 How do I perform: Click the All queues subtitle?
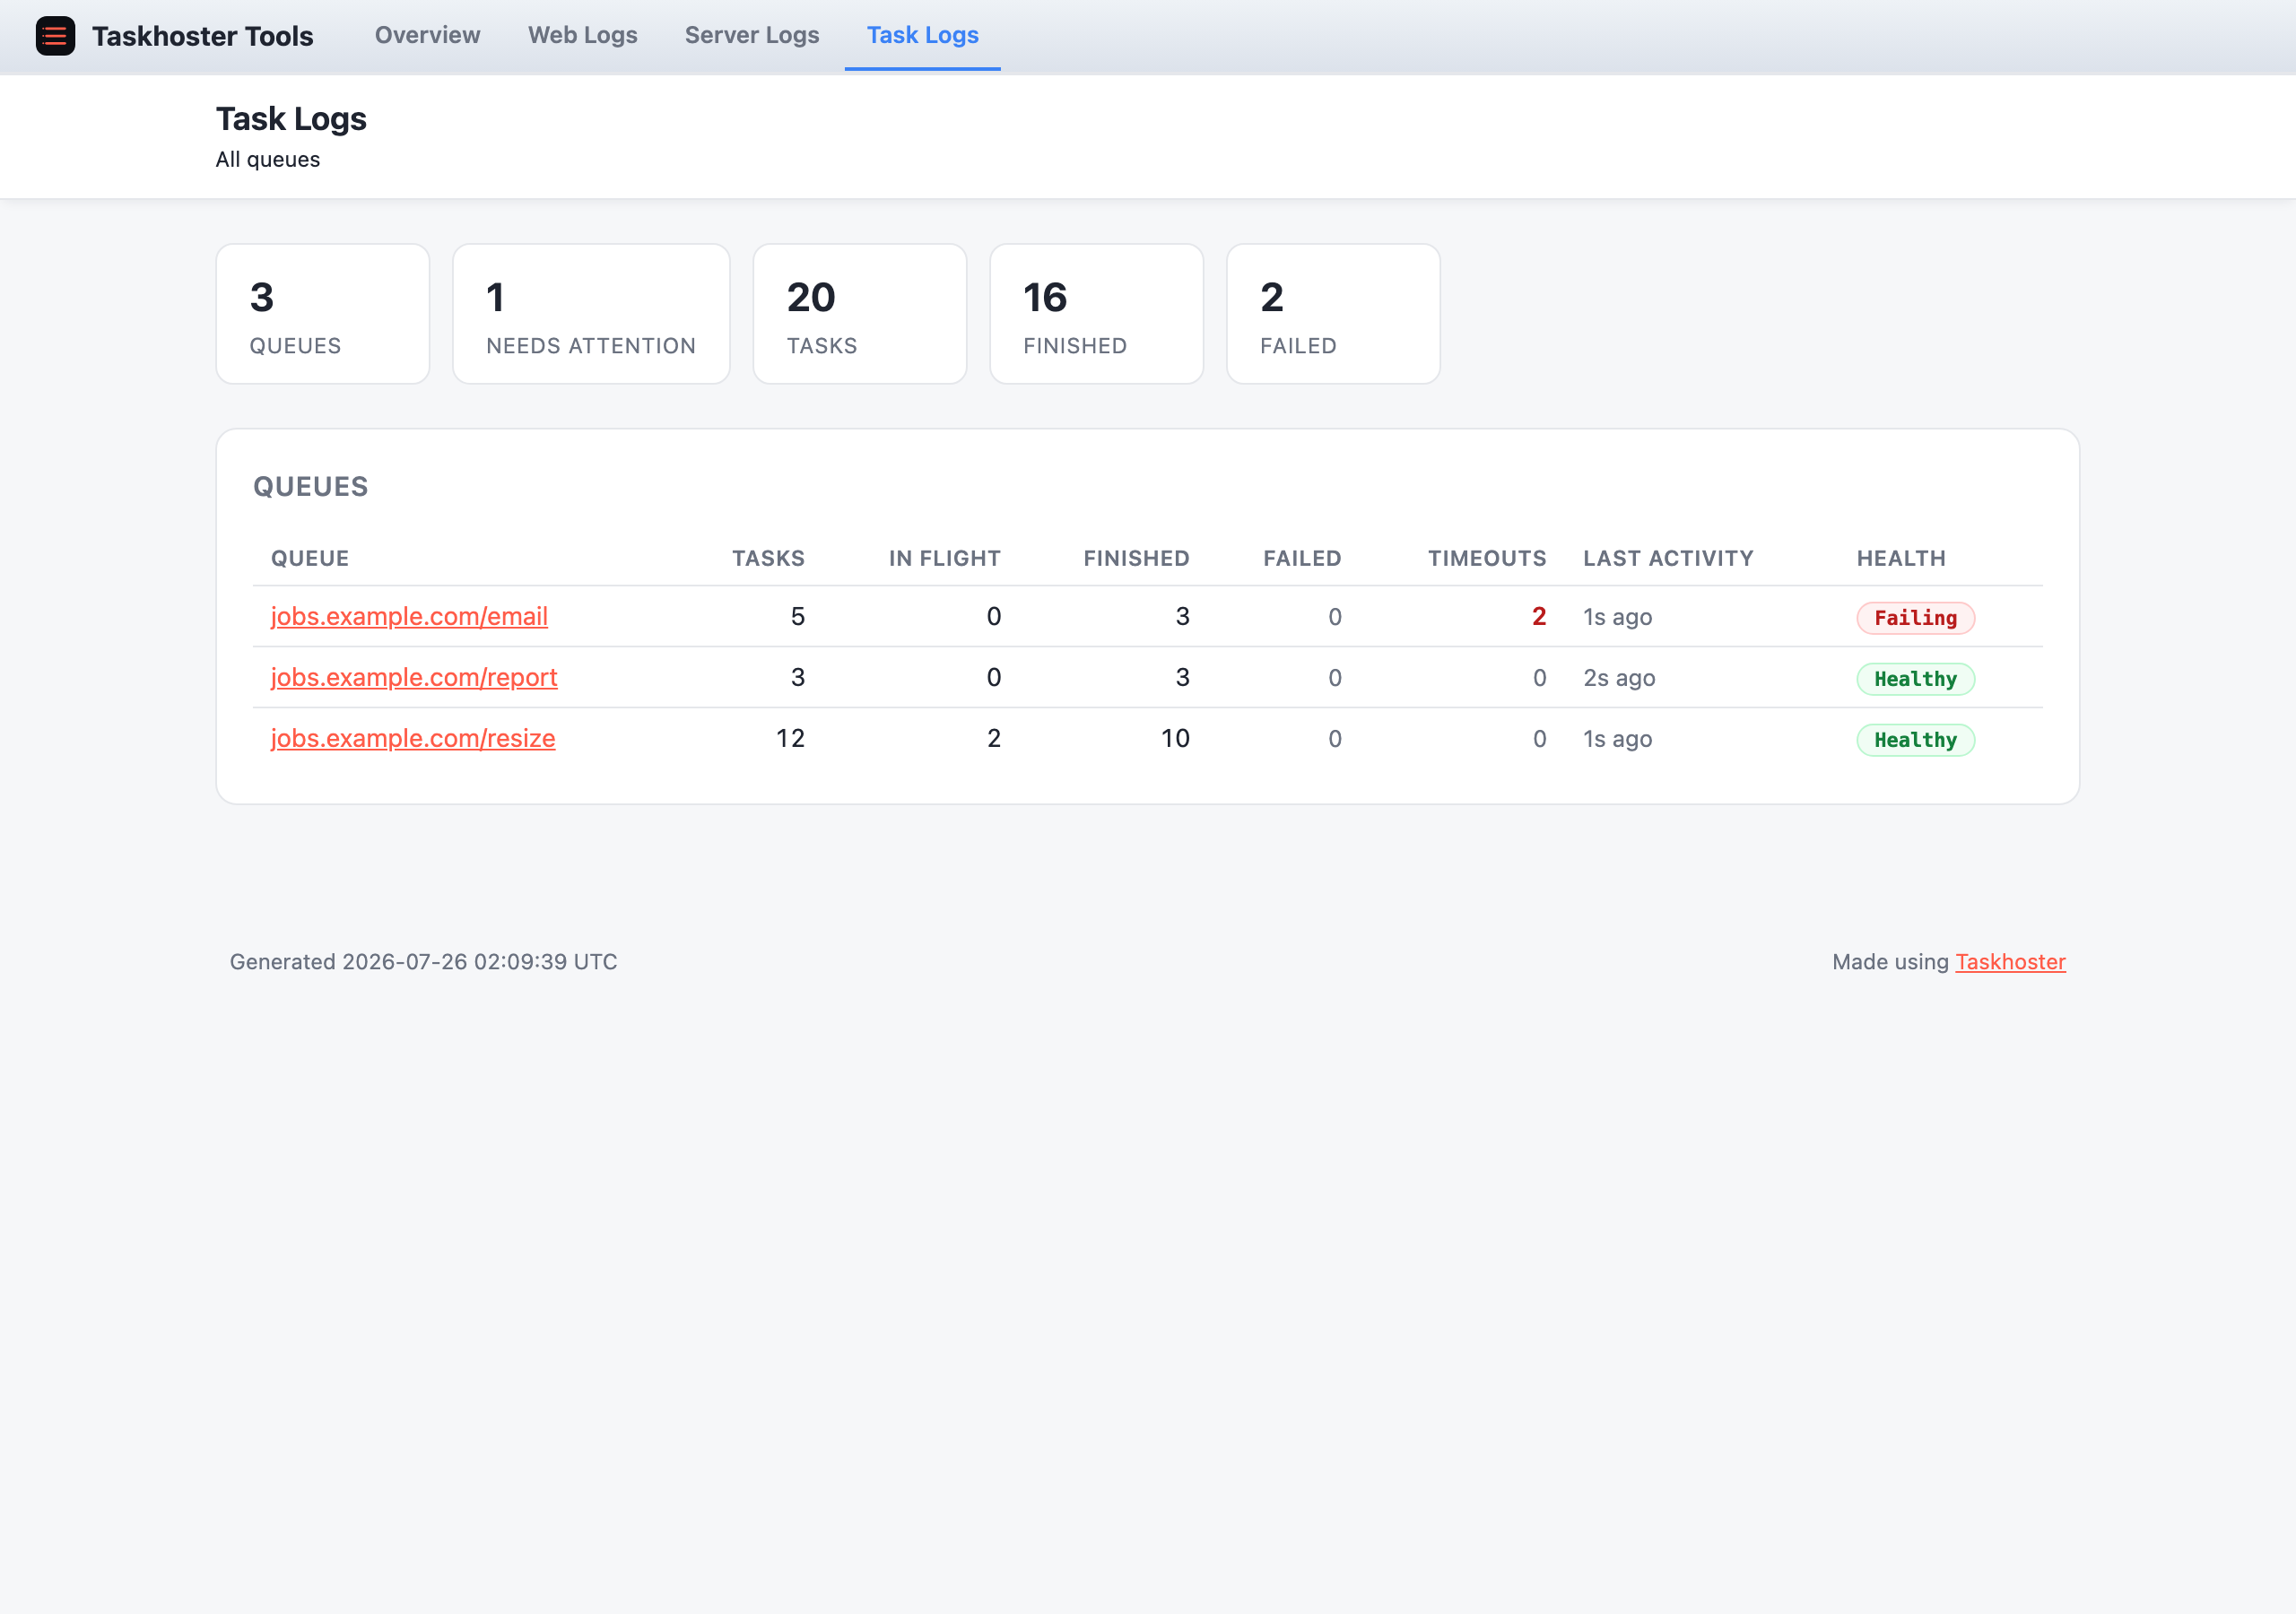pos(268,159)
